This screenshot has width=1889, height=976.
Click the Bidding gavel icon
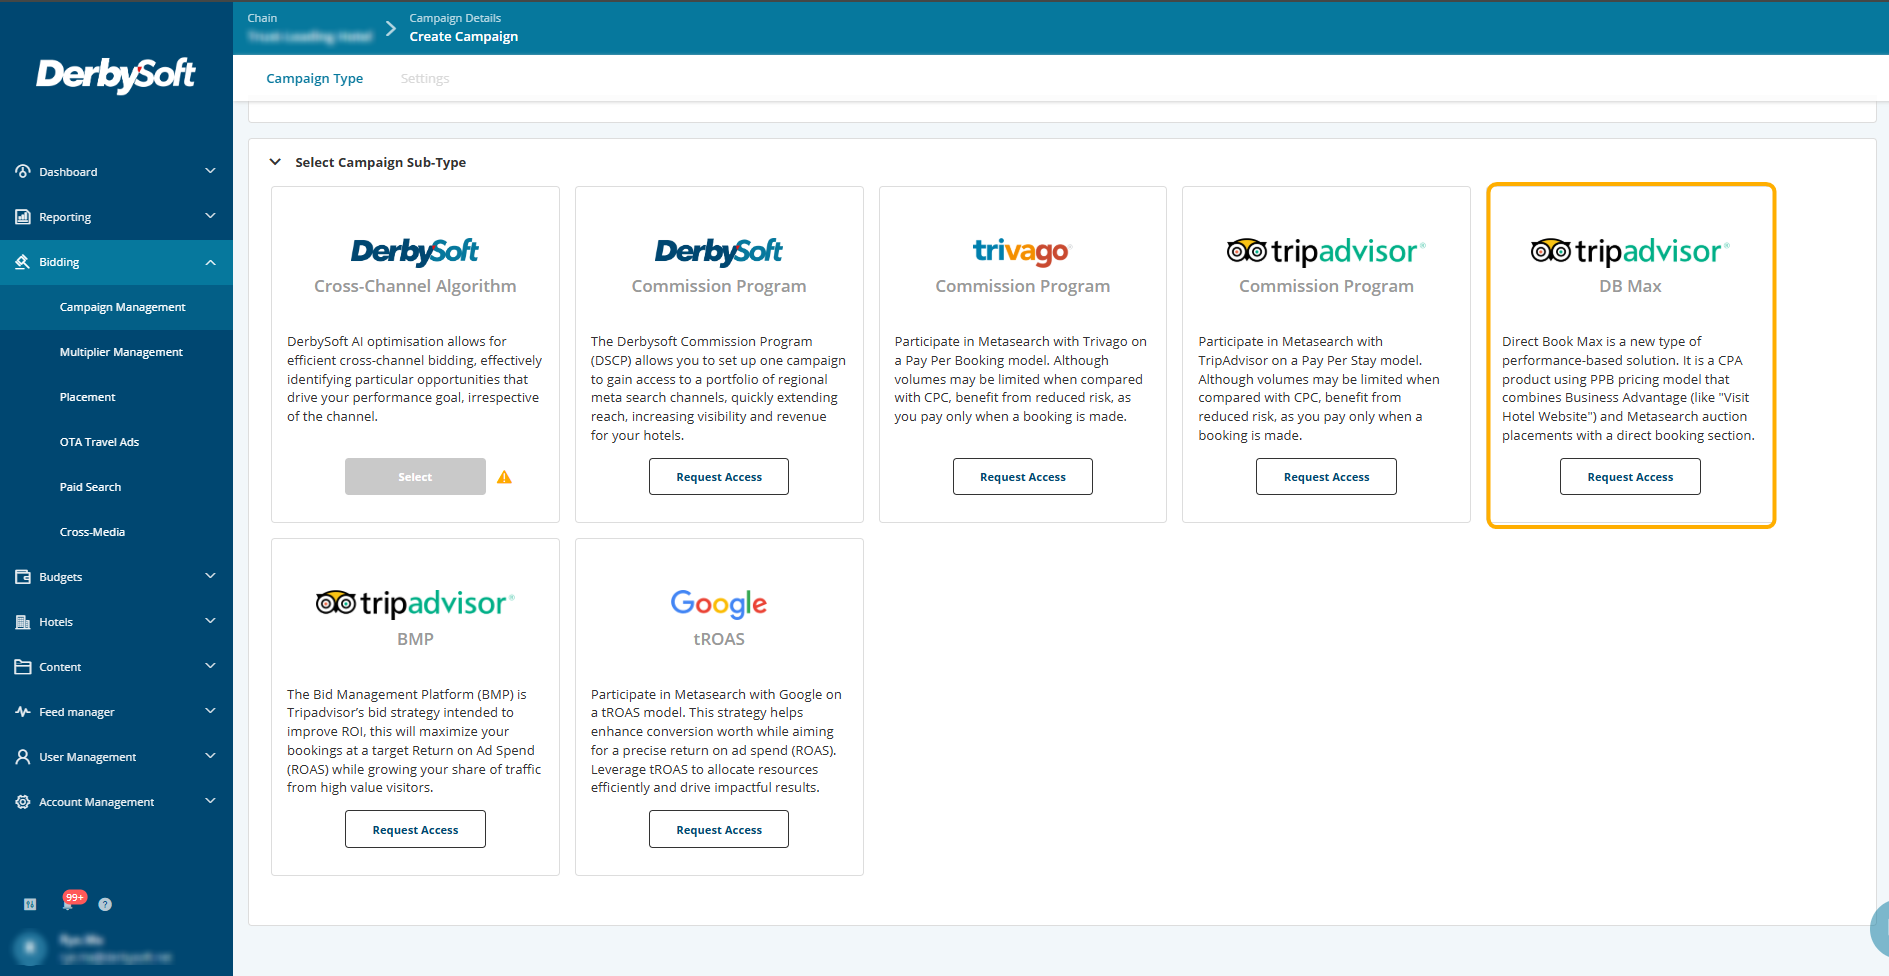(22, 262)
